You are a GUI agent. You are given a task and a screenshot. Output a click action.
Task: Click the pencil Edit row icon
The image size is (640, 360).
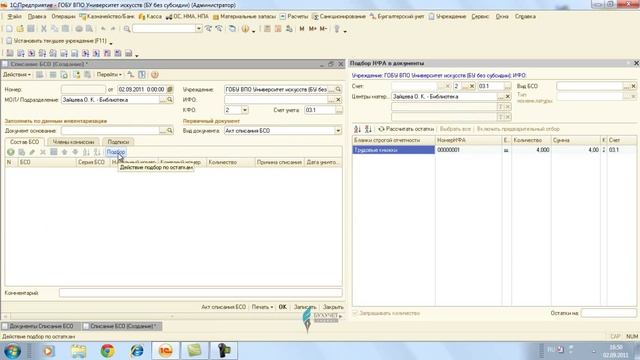point(32,152)
